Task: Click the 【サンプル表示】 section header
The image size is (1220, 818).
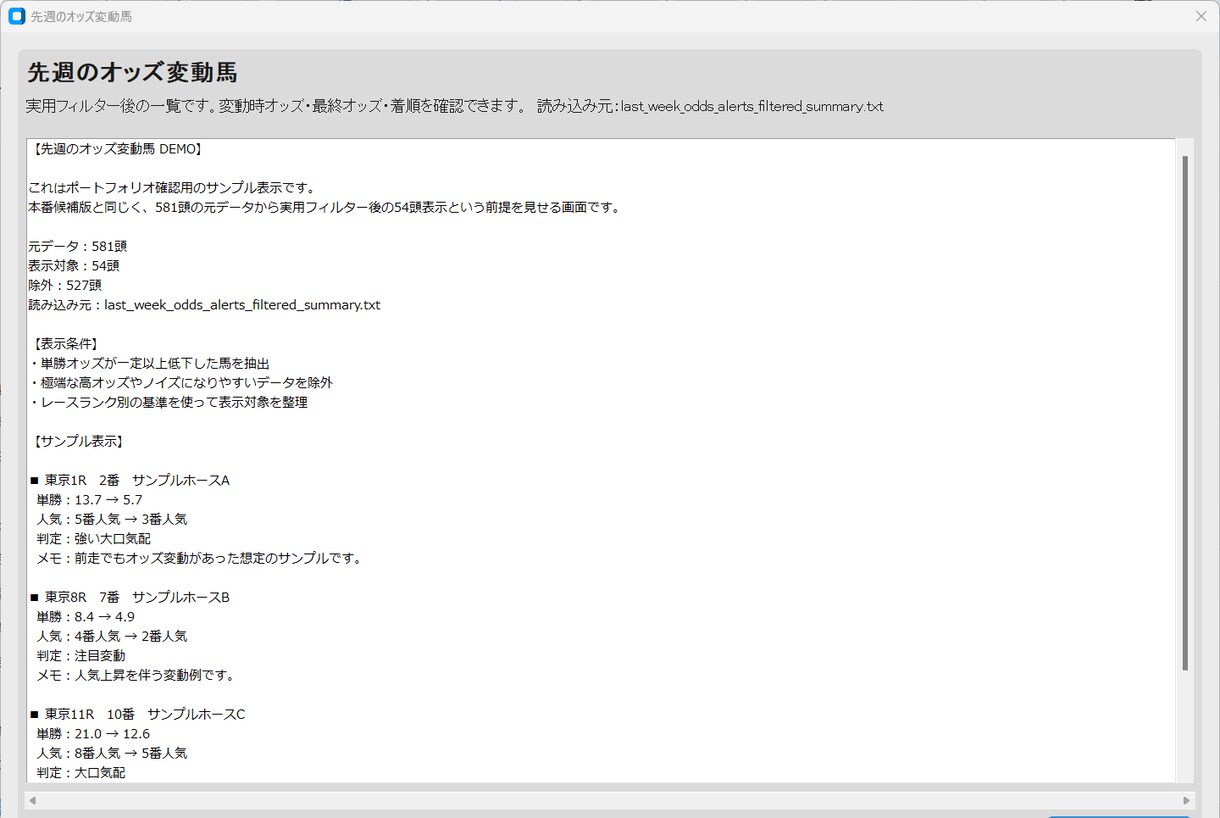Action: 78,441
